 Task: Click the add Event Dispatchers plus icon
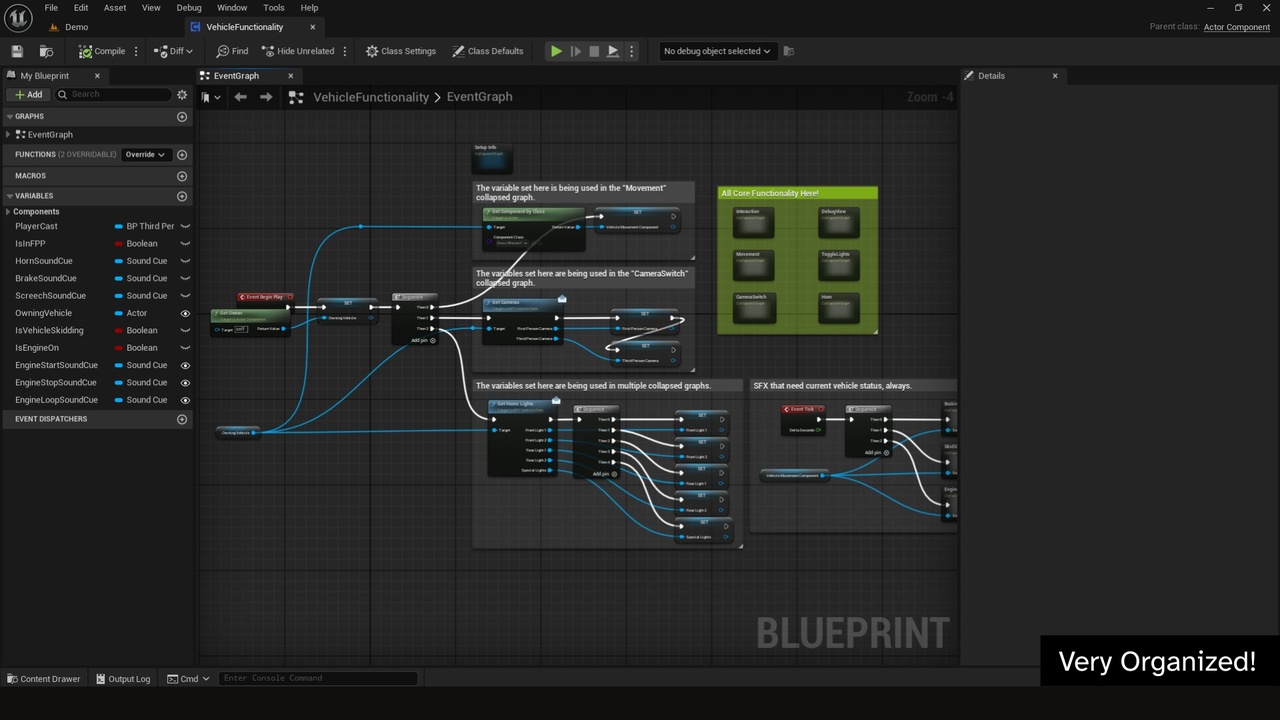(182, 419)
